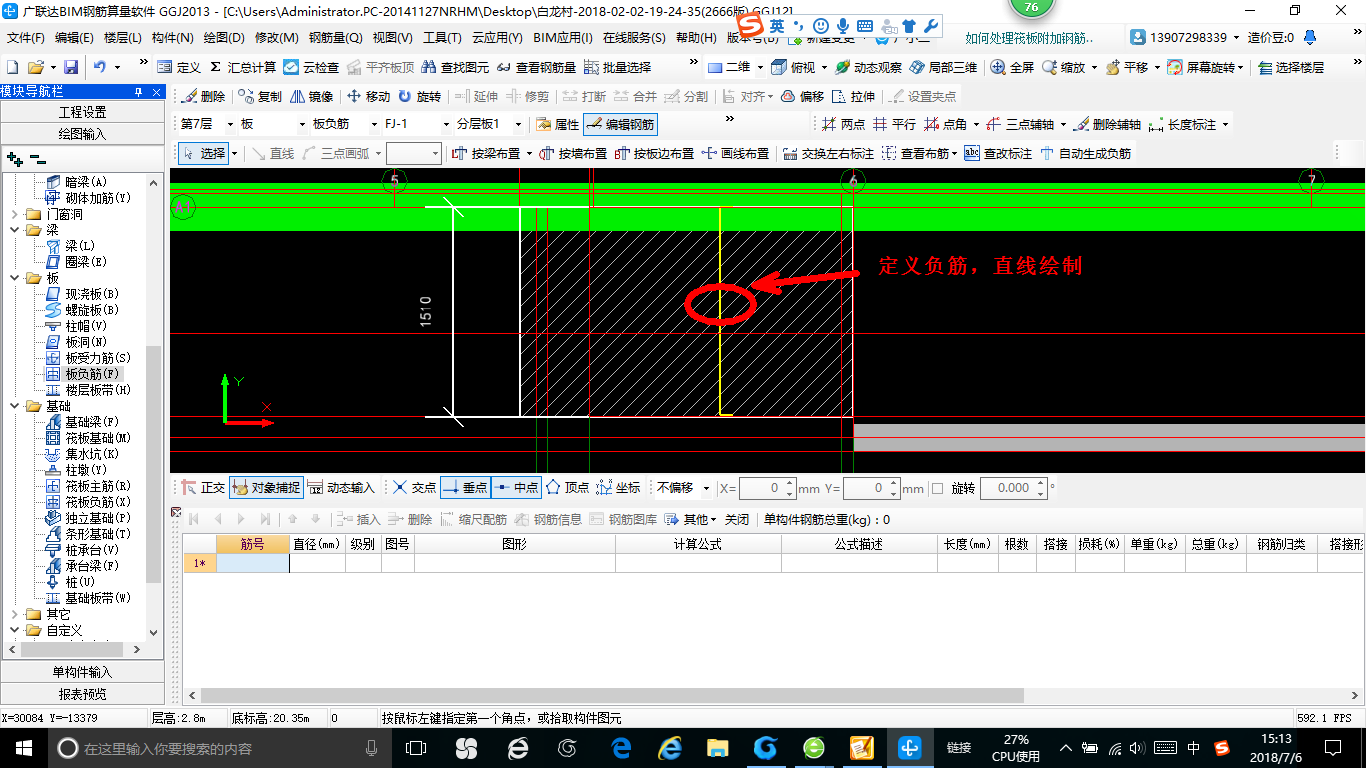Screen dimensions: 1366x768
Task: Click the X offset input field
Action: tap(767, 488)
